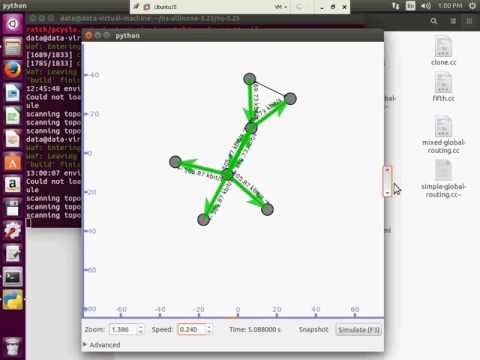This screenshot has width=480, height=360.
Task: Click the vertical slider beside python window
Action: [387, 181]
